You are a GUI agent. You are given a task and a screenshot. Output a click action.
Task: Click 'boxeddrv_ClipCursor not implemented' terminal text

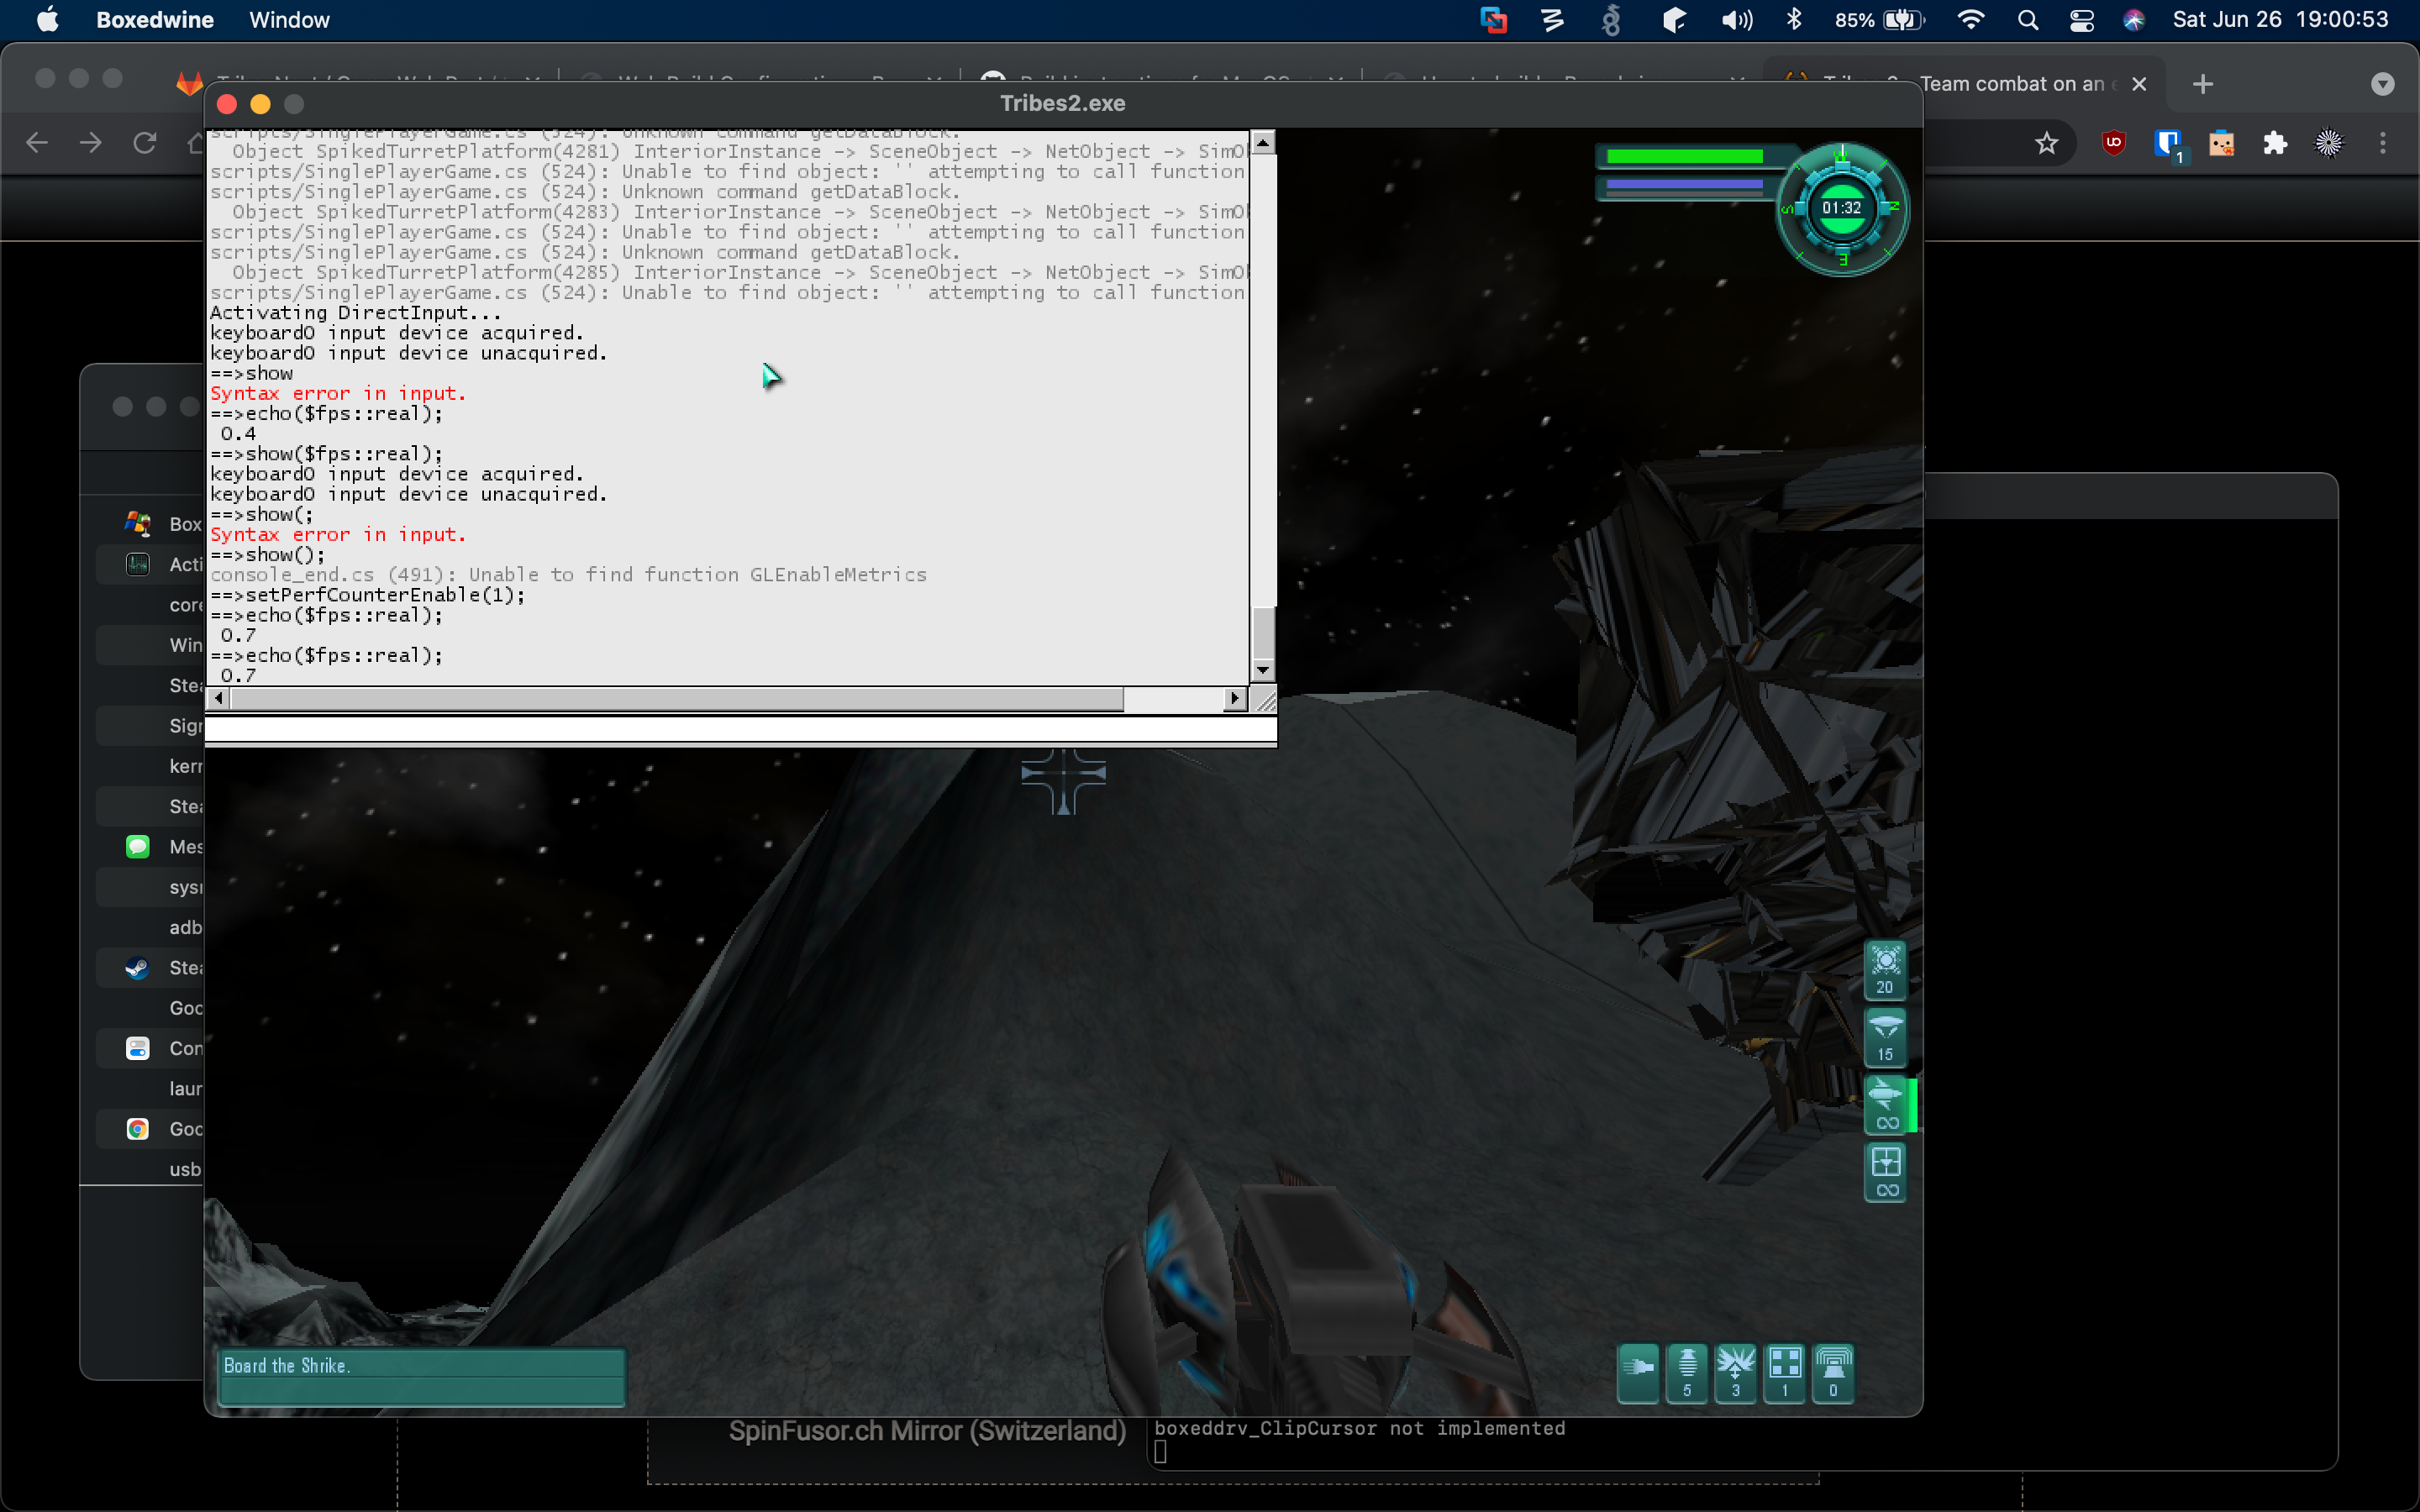coord(1359,1429)
